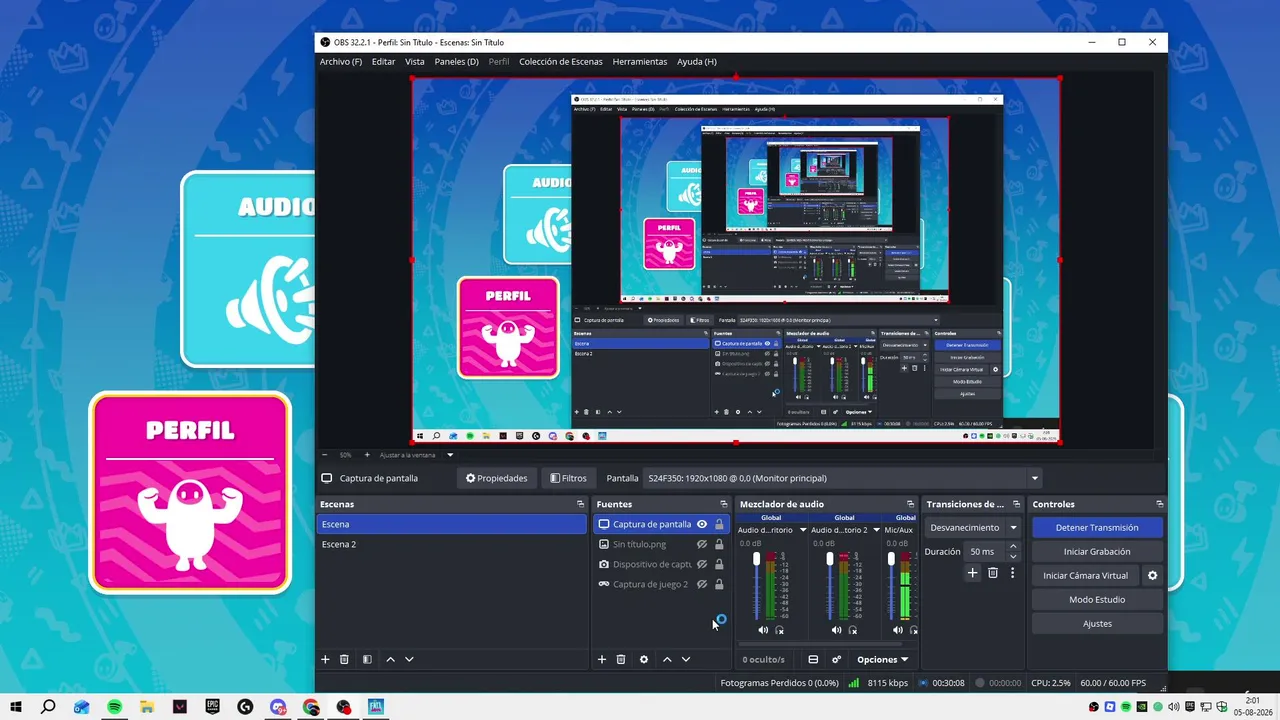Undock the Escenas panel

[580, 504]
